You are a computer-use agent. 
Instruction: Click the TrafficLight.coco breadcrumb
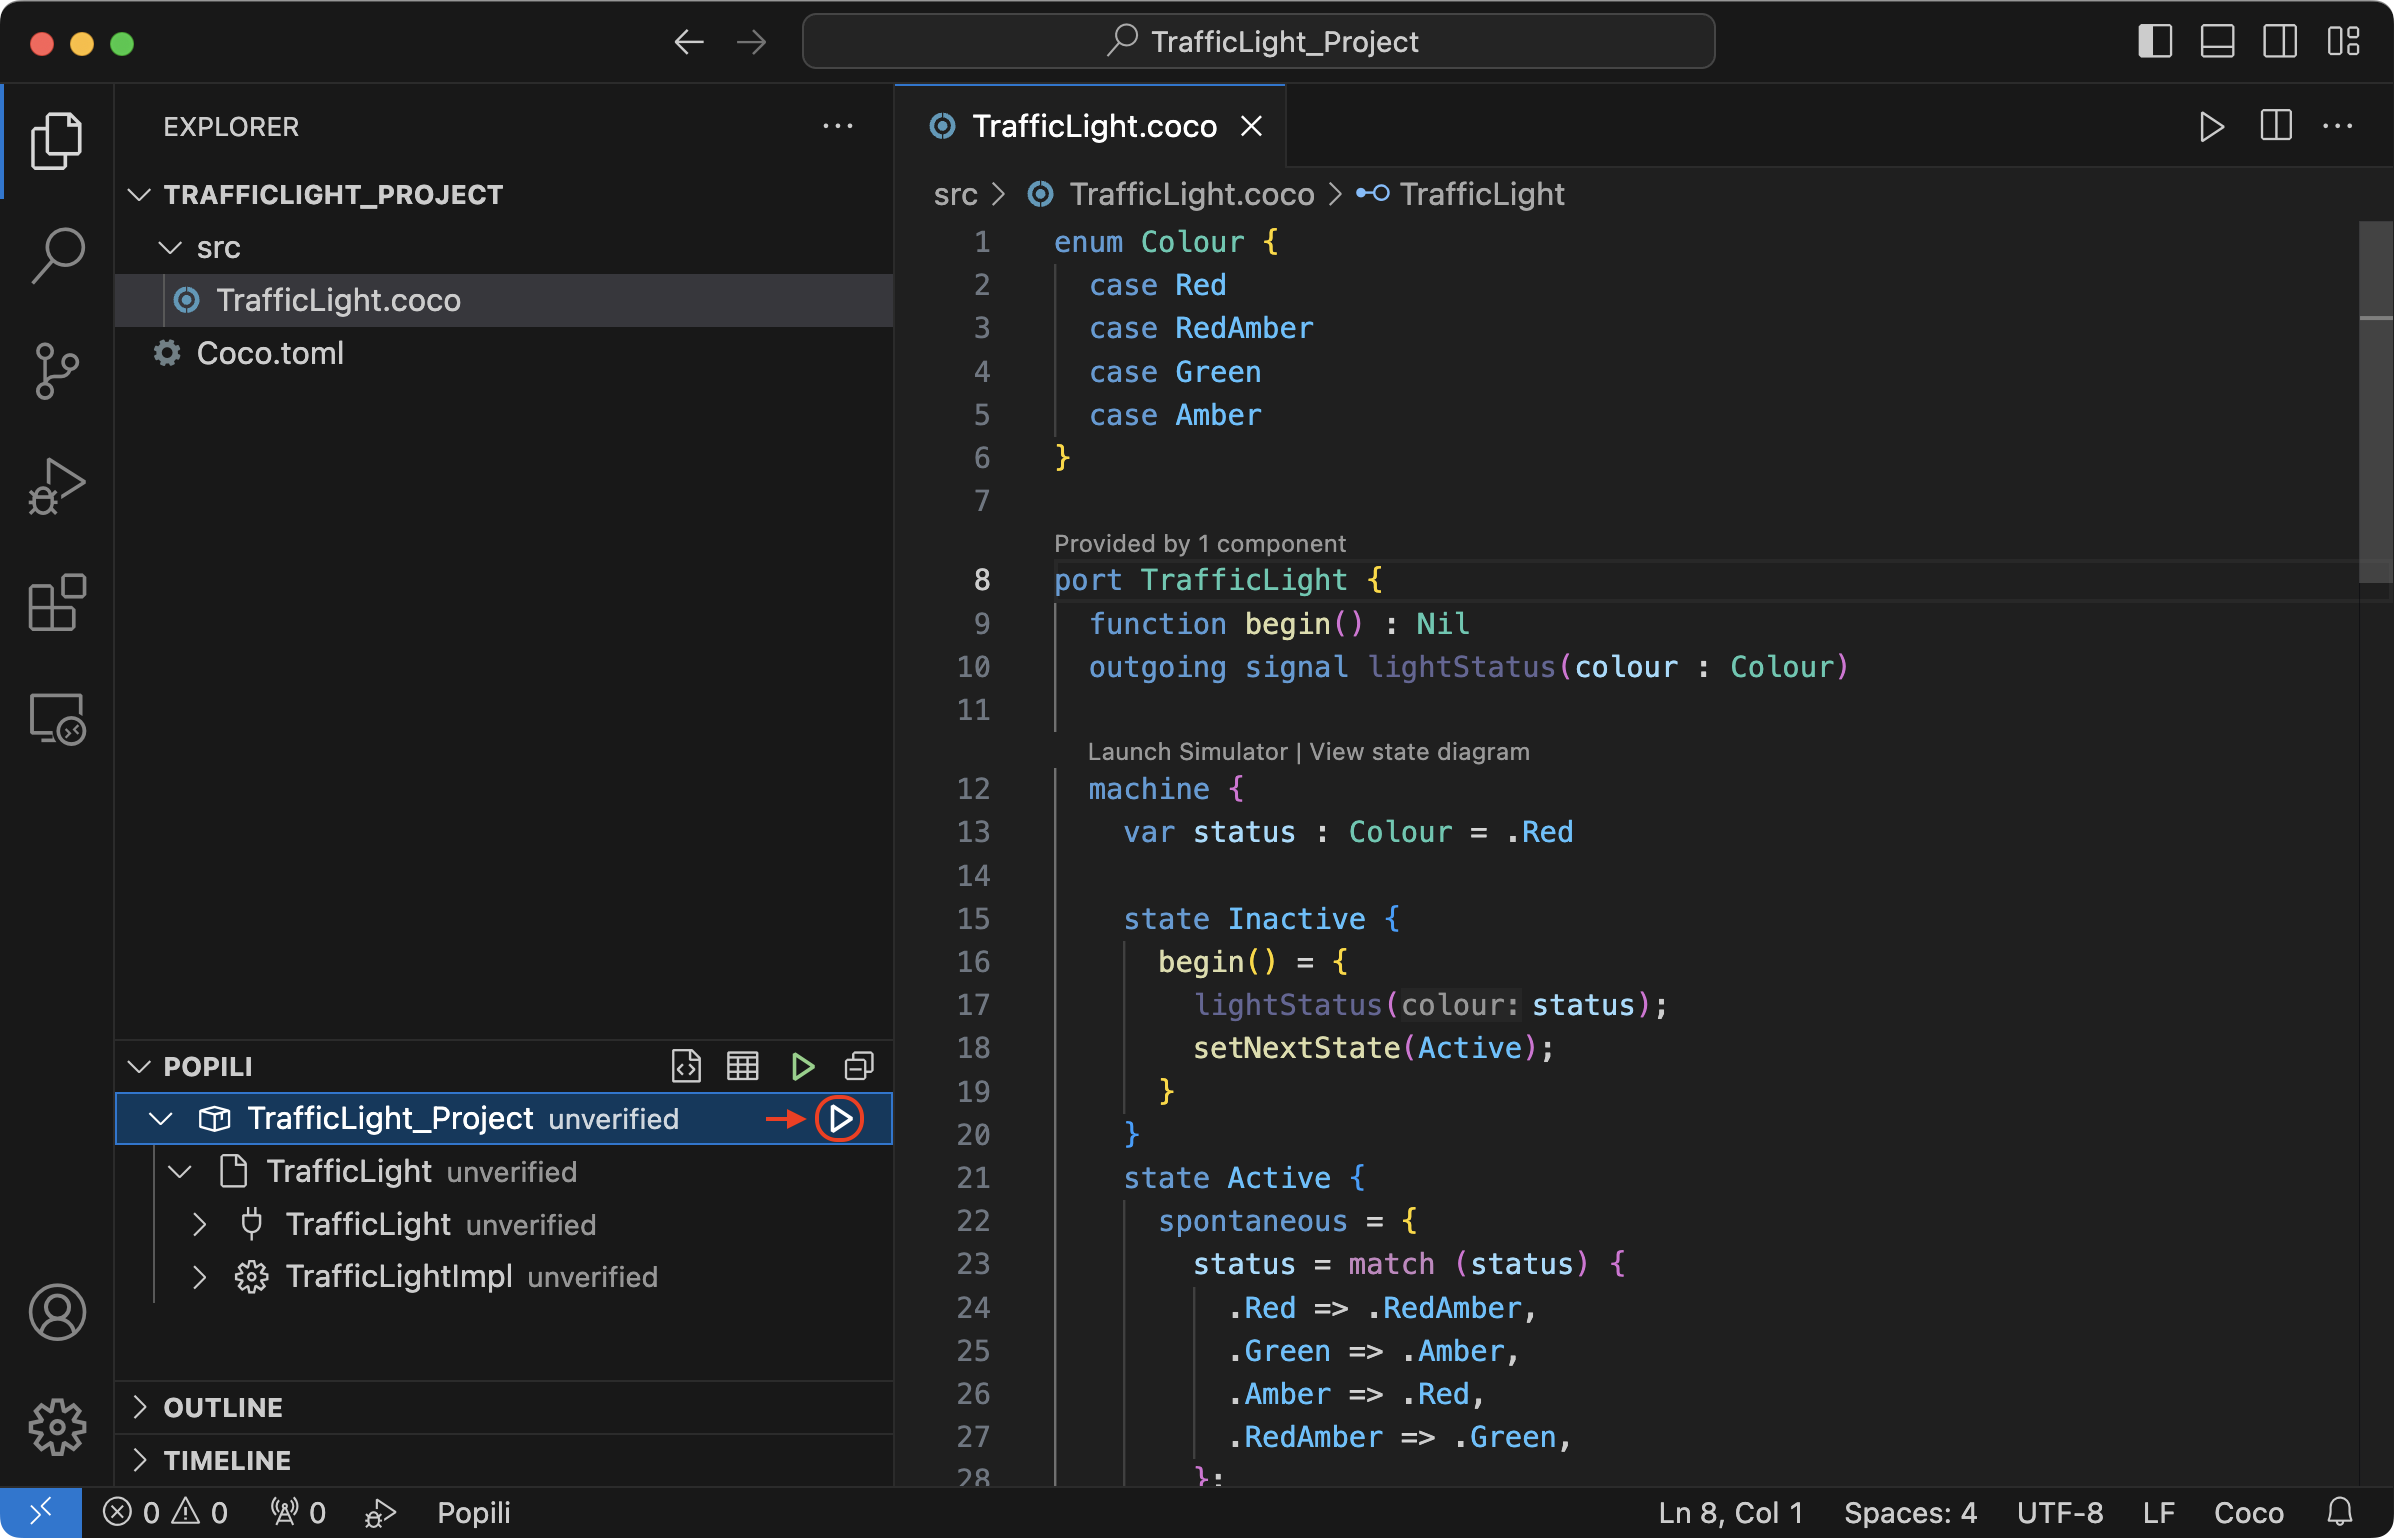pos(1191,194)
